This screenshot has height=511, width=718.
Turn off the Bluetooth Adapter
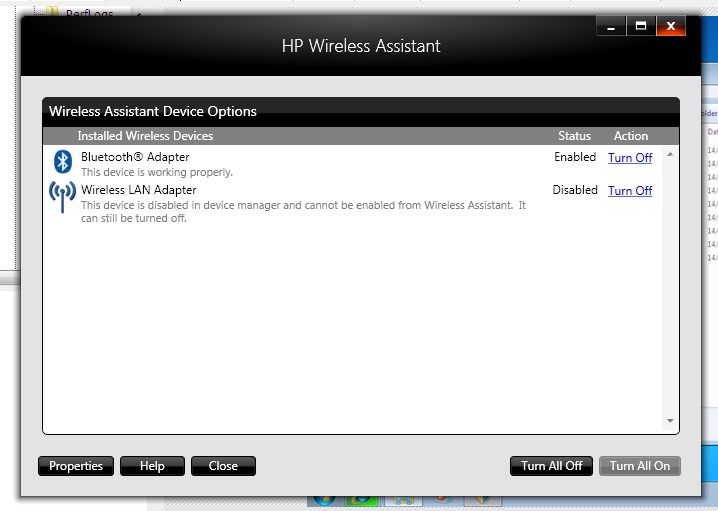[x=630, y=158]
